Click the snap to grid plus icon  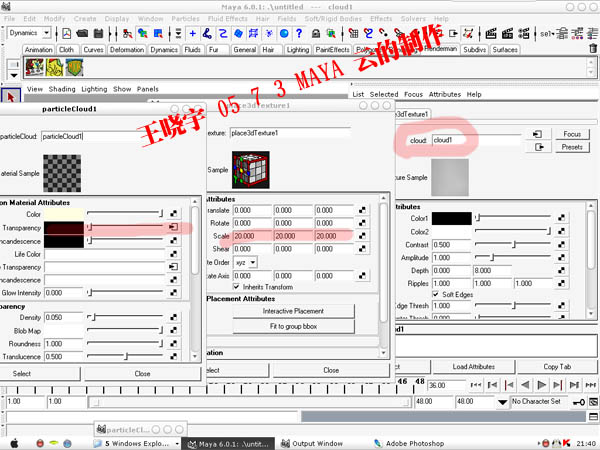point(192,34)
